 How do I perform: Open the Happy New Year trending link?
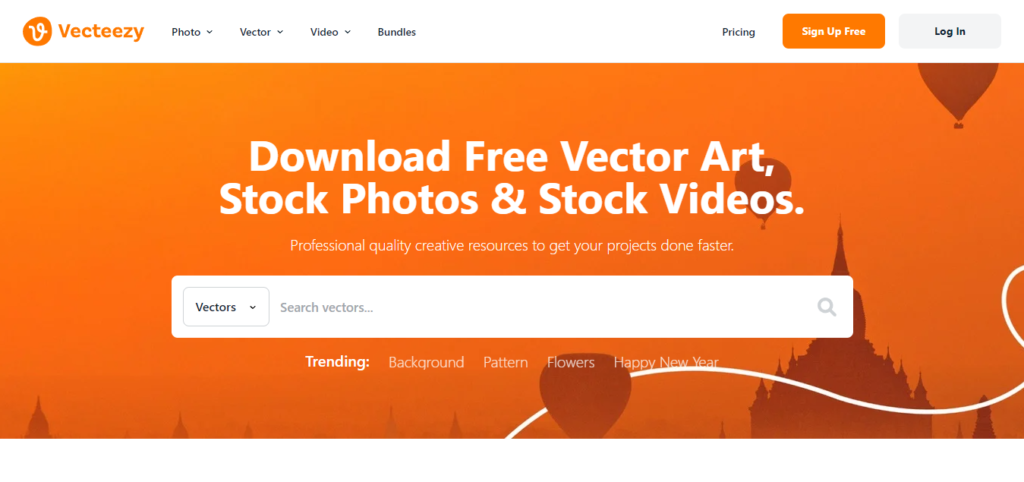click(666, 362)
